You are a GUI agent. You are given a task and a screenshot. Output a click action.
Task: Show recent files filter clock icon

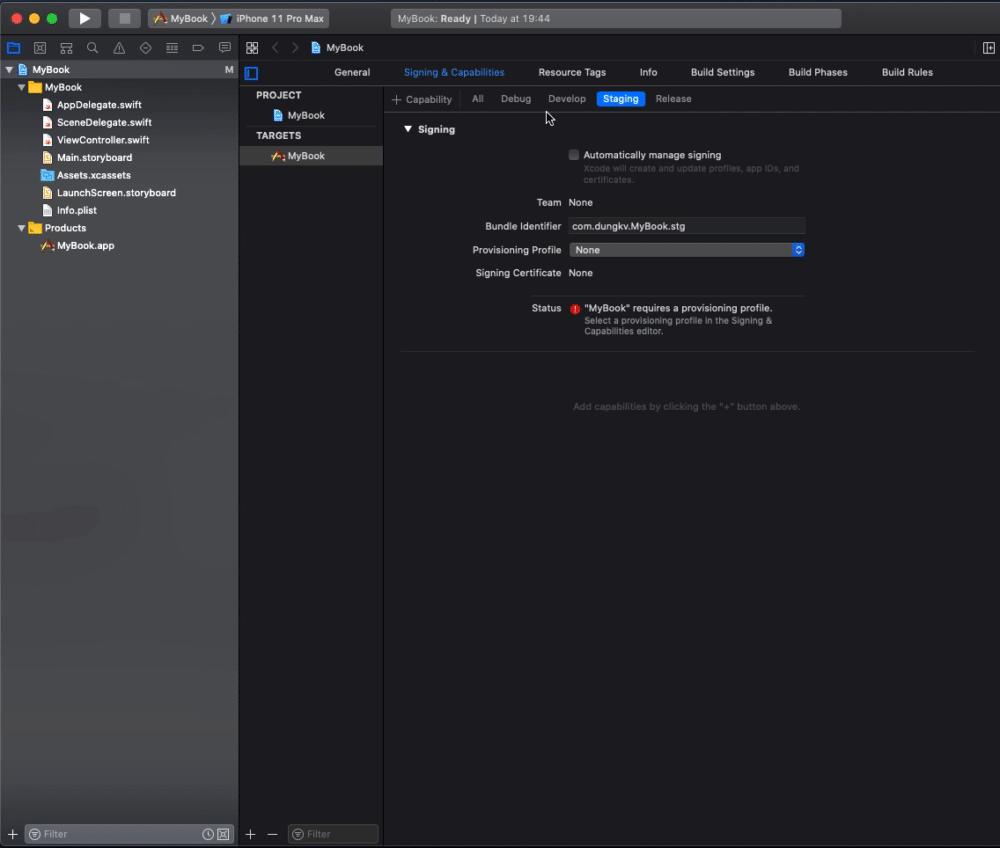(208, 834)
